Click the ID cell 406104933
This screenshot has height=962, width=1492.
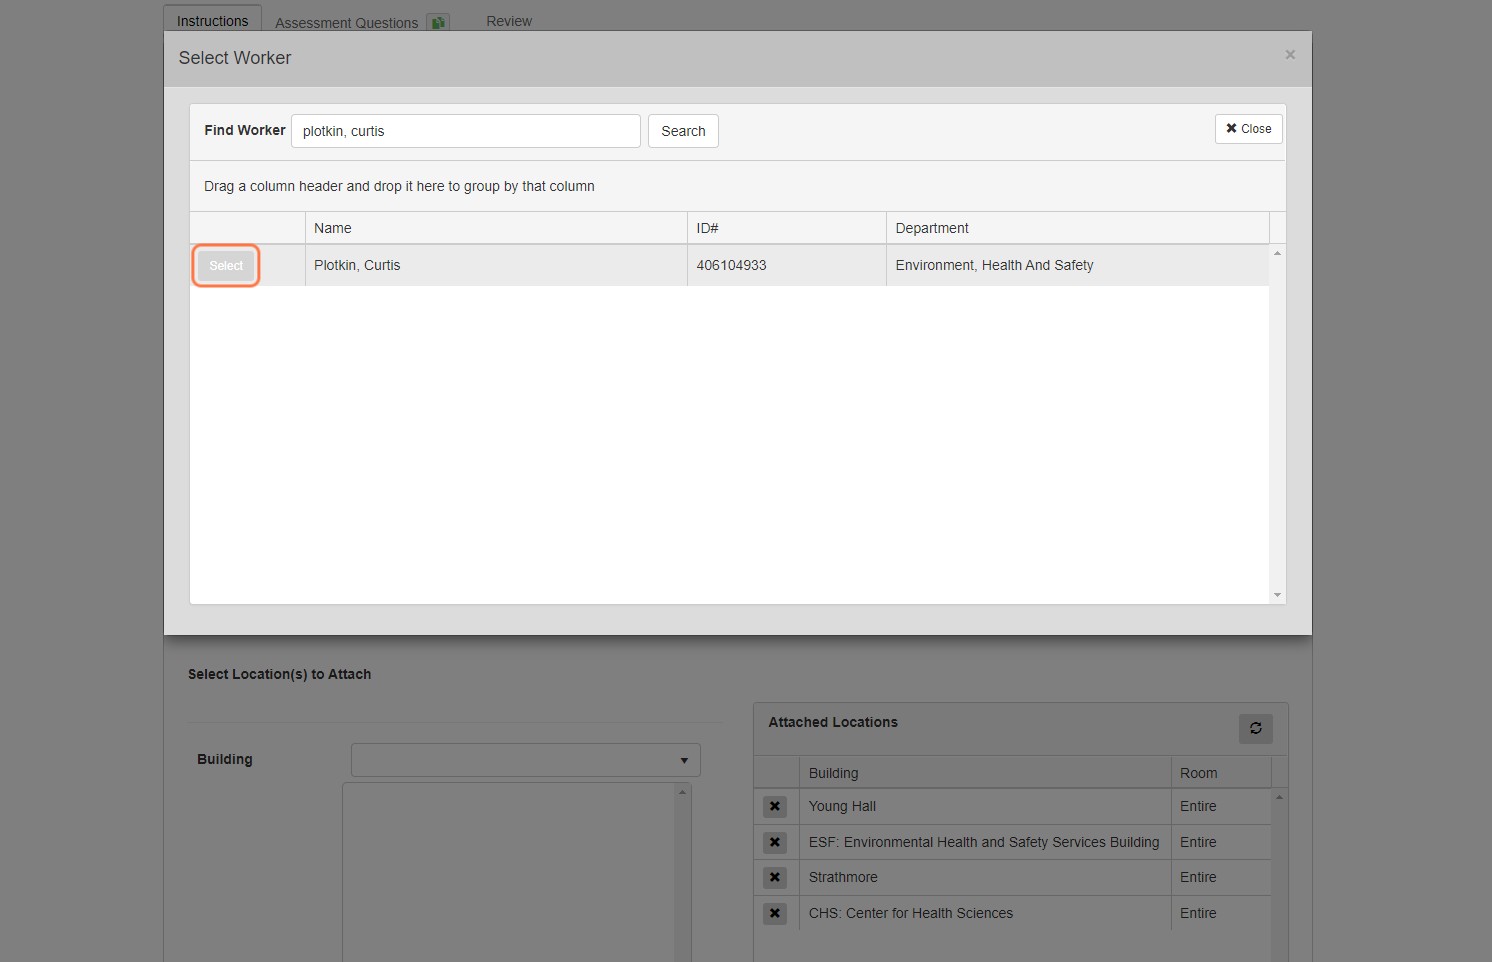coord(787,265)
